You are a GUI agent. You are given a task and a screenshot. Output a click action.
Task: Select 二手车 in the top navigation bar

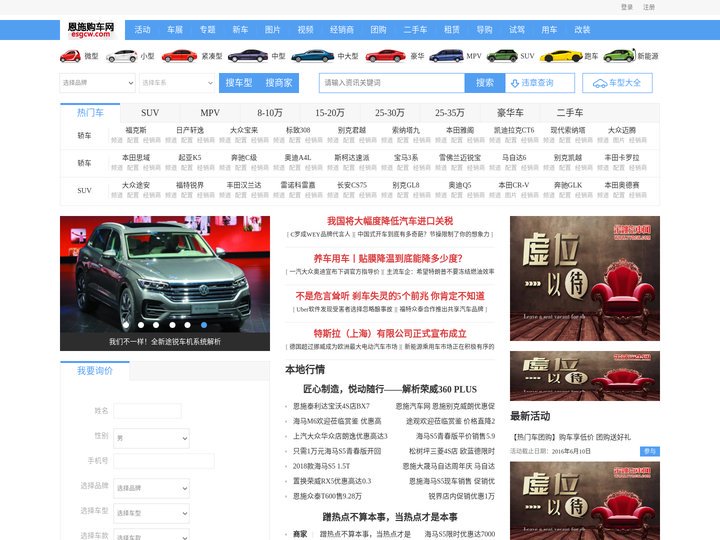click(415, 30)
